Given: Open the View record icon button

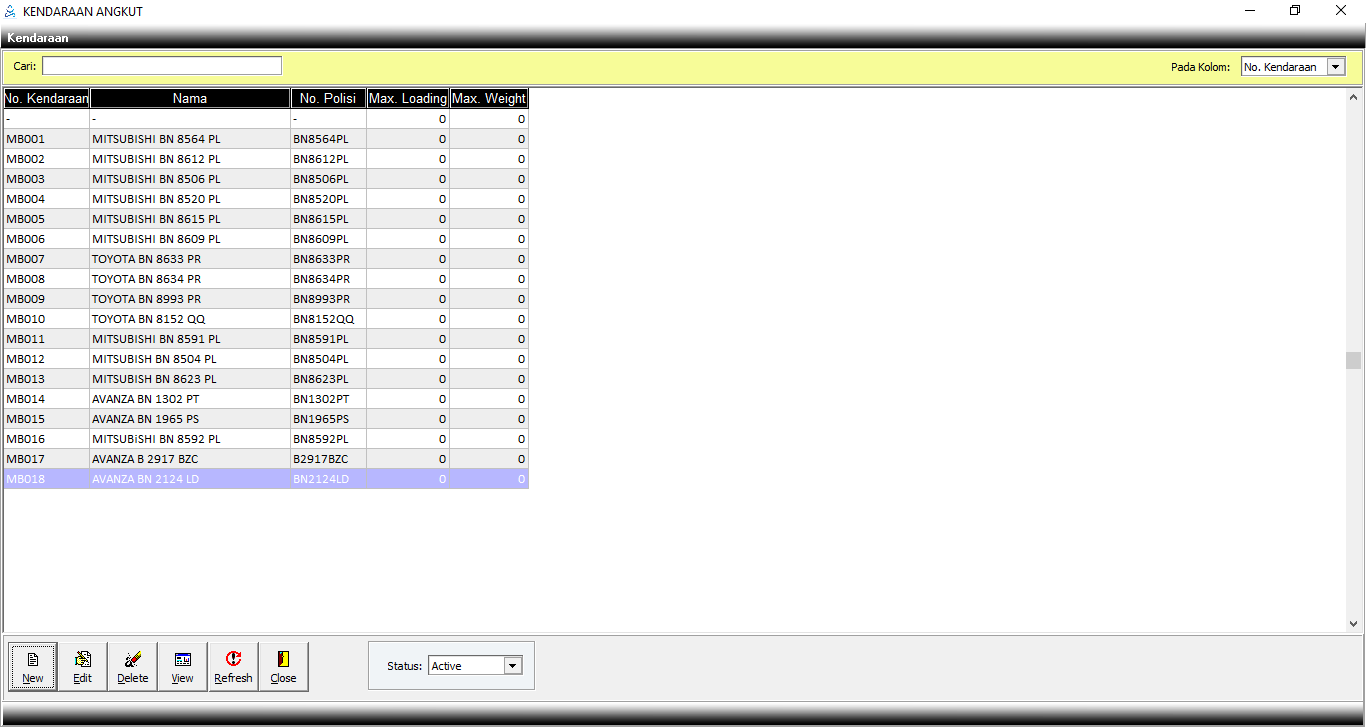Looking at the screenshot, I should 183,666.
